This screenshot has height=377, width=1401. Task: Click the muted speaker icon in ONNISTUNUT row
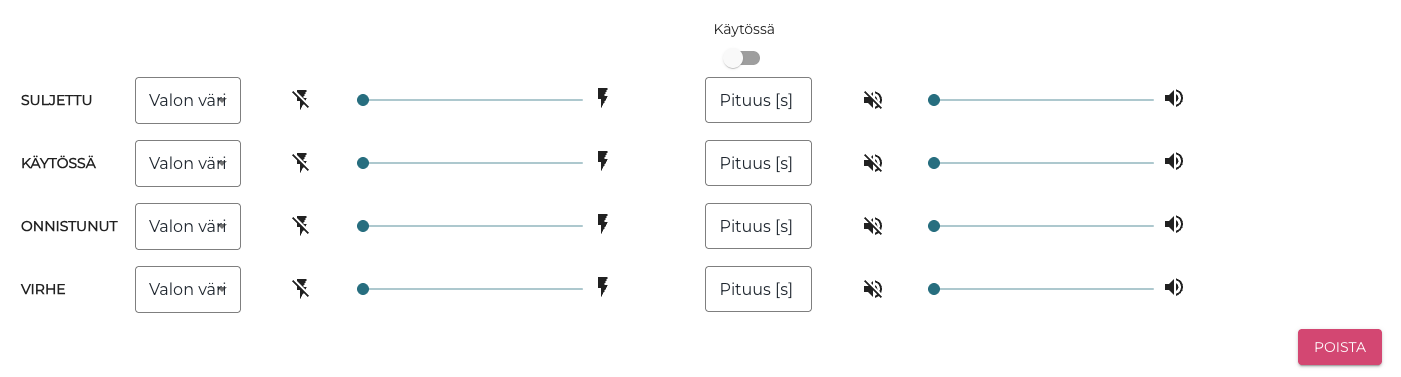pyautogui.click(x=873, y=226)
